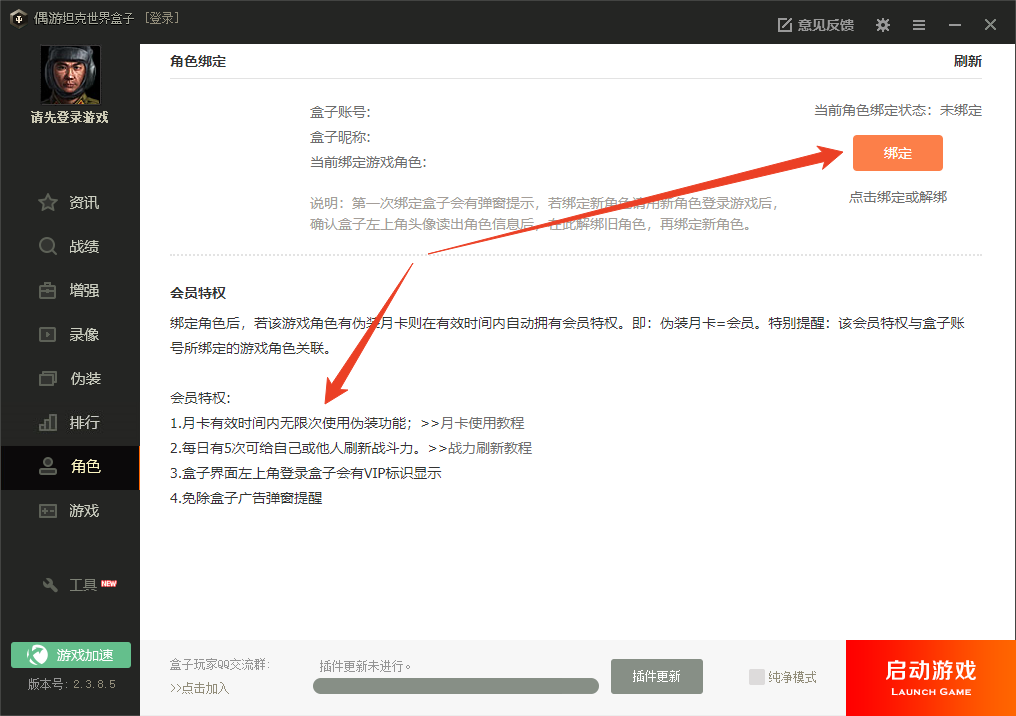Click the 插件更新 button
This screenshot has height=716, width=1016.
point(656,677)
